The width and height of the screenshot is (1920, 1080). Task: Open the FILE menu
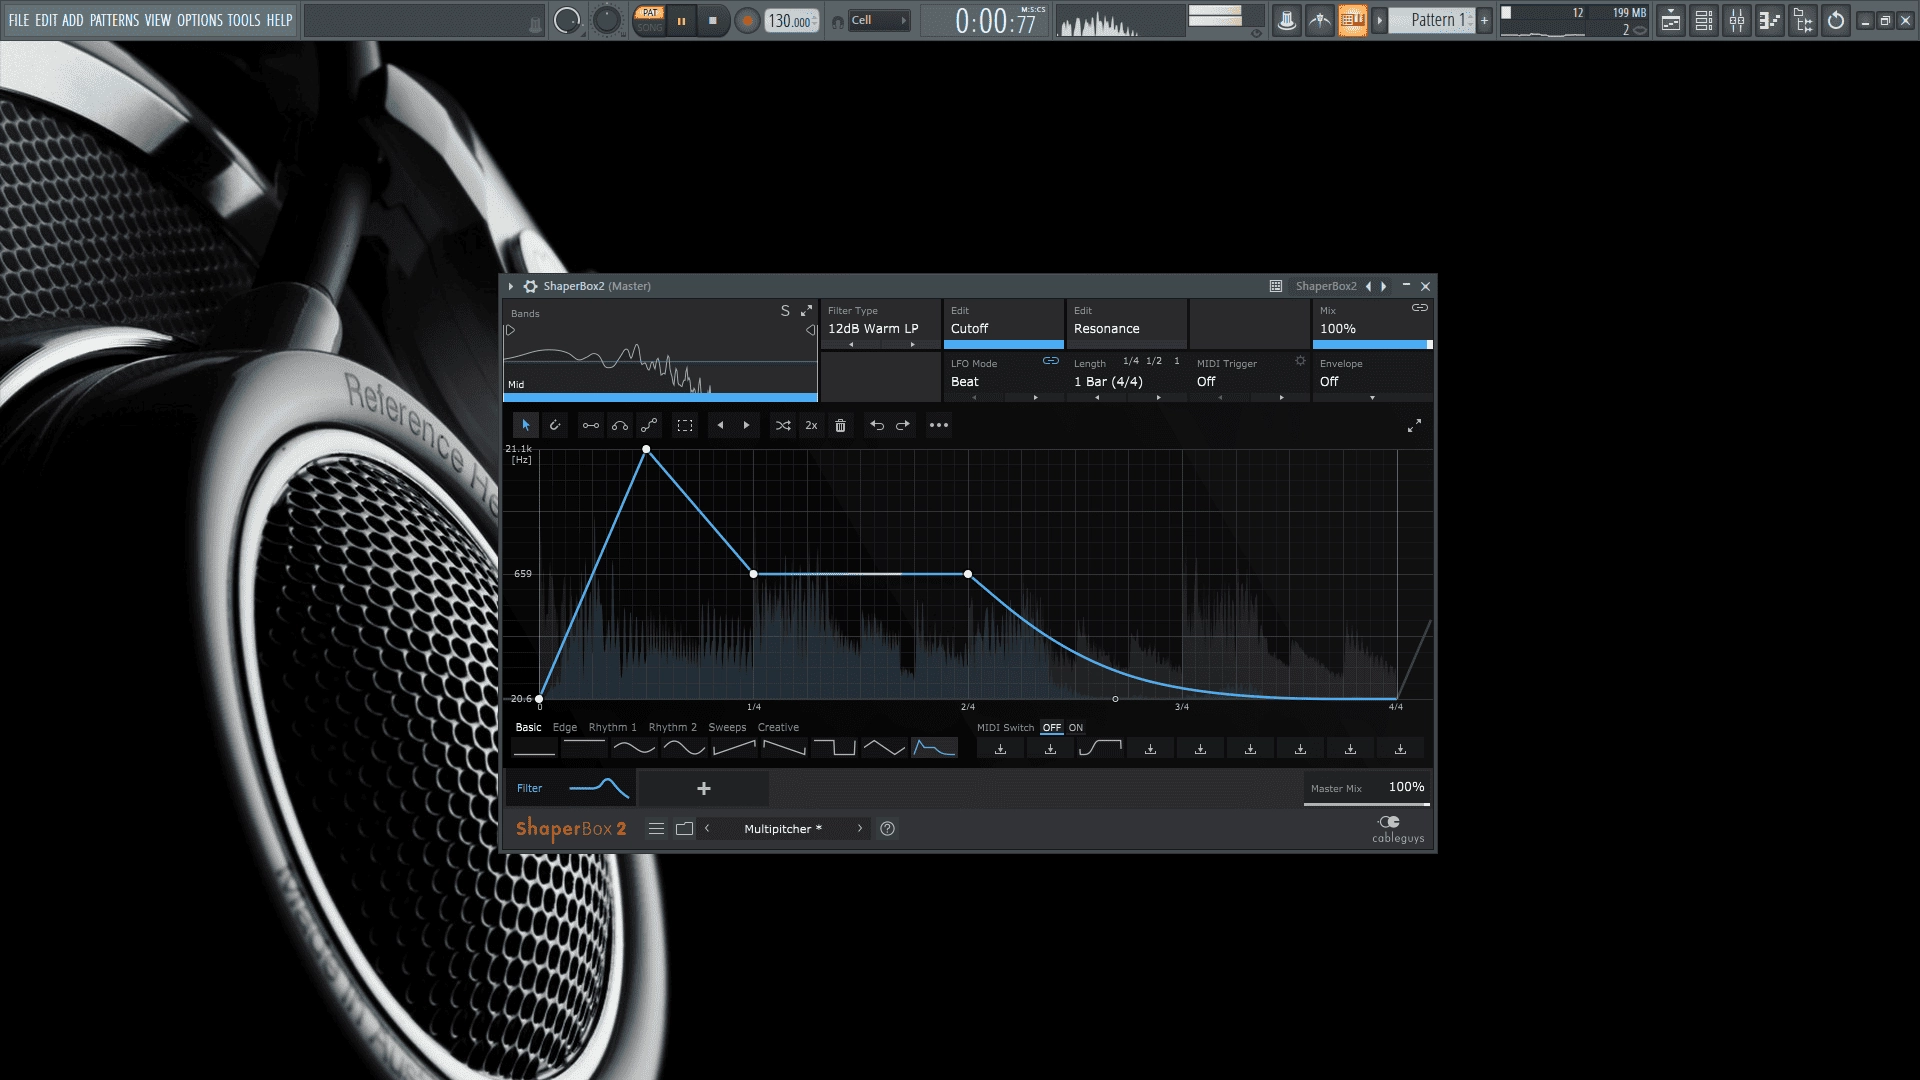[19, 20]
